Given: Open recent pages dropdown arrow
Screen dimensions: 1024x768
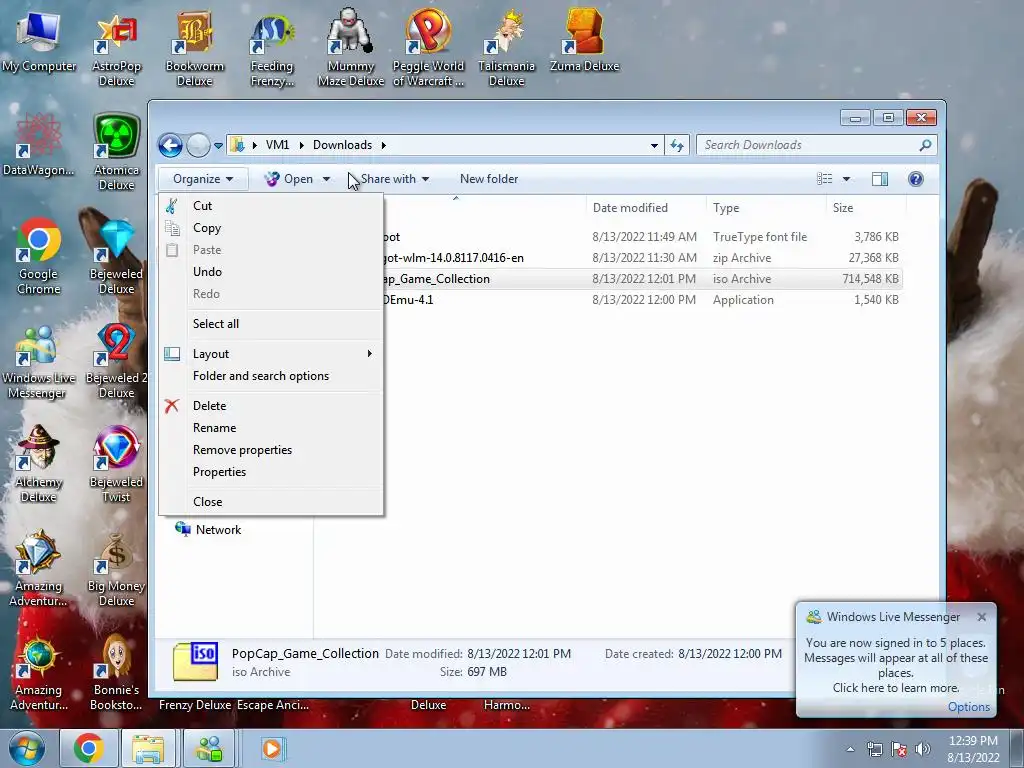Looking at the screenshot, I should coord(218,145).
